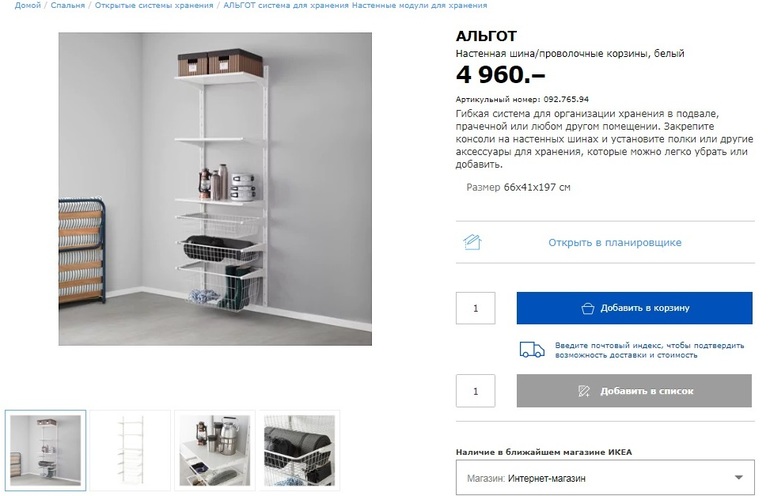Open the Магазин: Интернет-магазин combo box

tap(605, 477)
